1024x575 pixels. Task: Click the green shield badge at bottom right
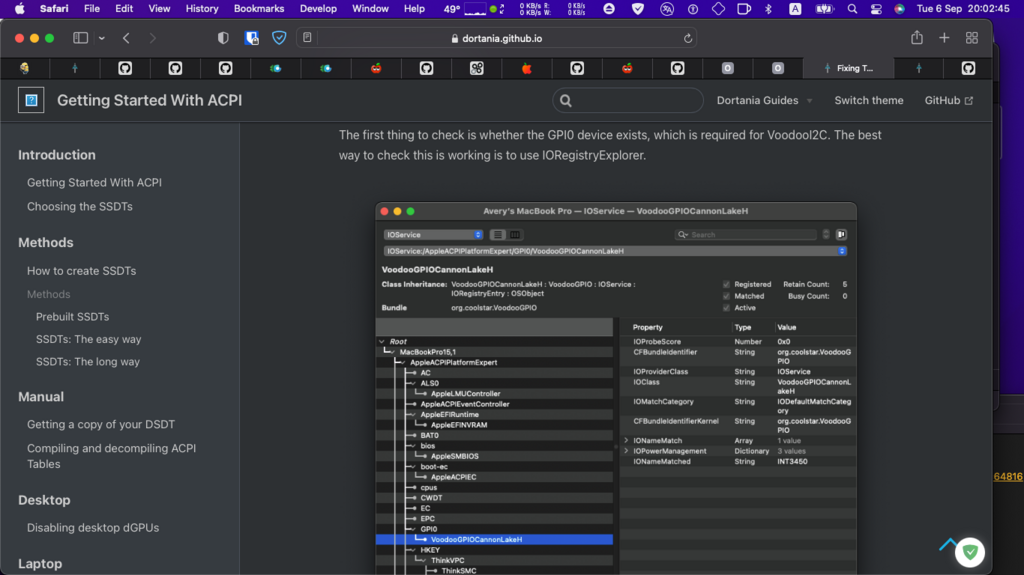(969, 551)
